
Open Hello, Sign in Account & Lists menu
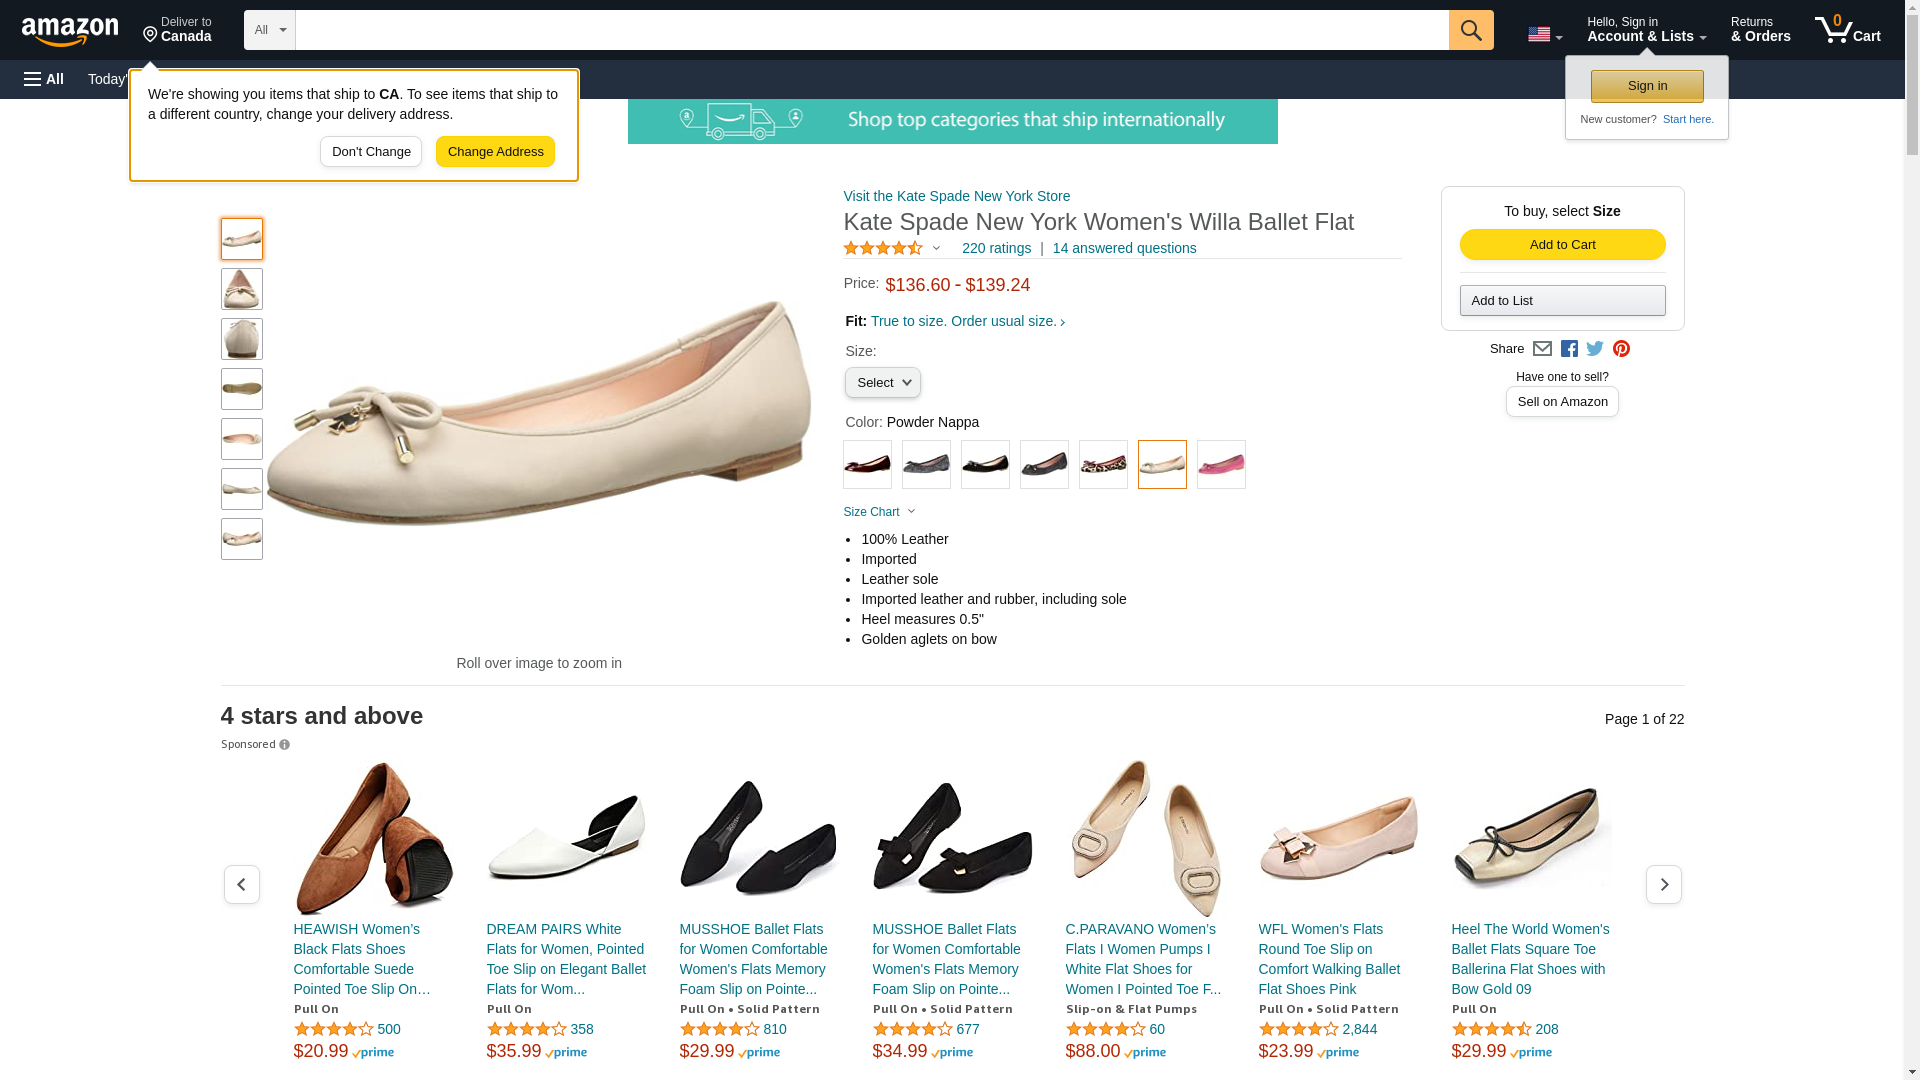coord(1646,29)
